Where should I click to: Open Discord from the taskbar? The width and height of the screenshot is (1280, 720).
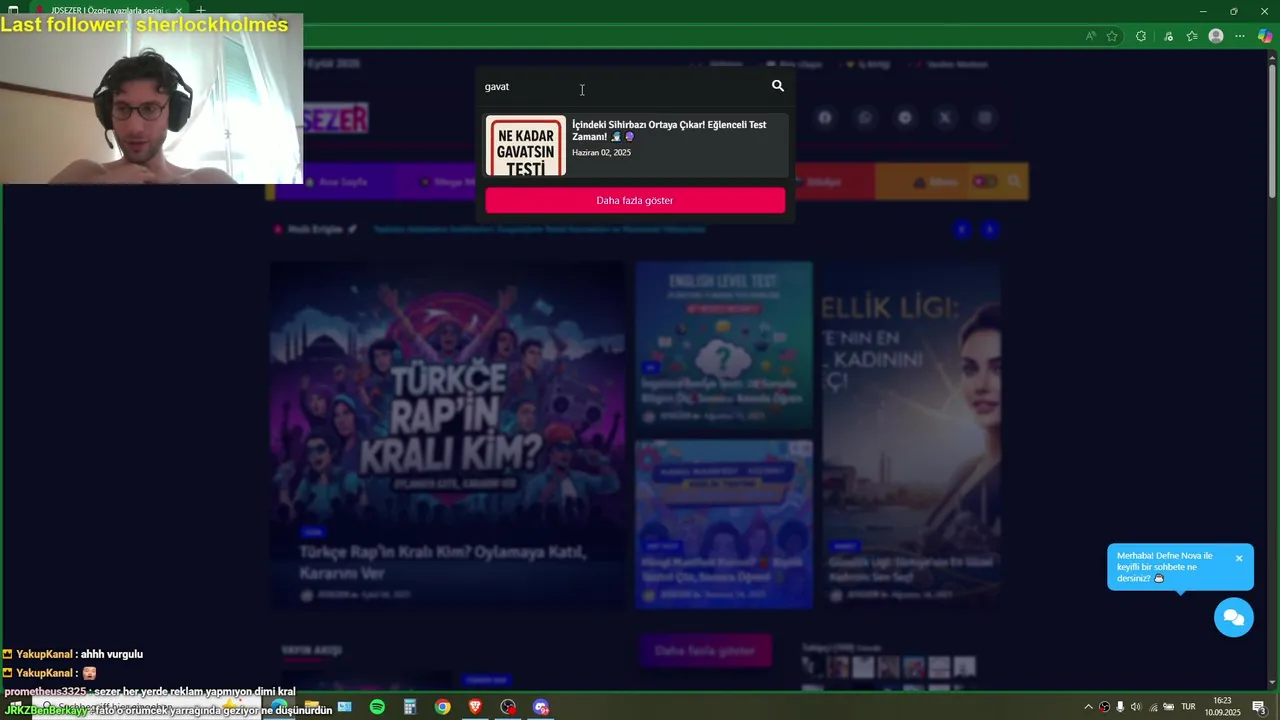point(541,707)
